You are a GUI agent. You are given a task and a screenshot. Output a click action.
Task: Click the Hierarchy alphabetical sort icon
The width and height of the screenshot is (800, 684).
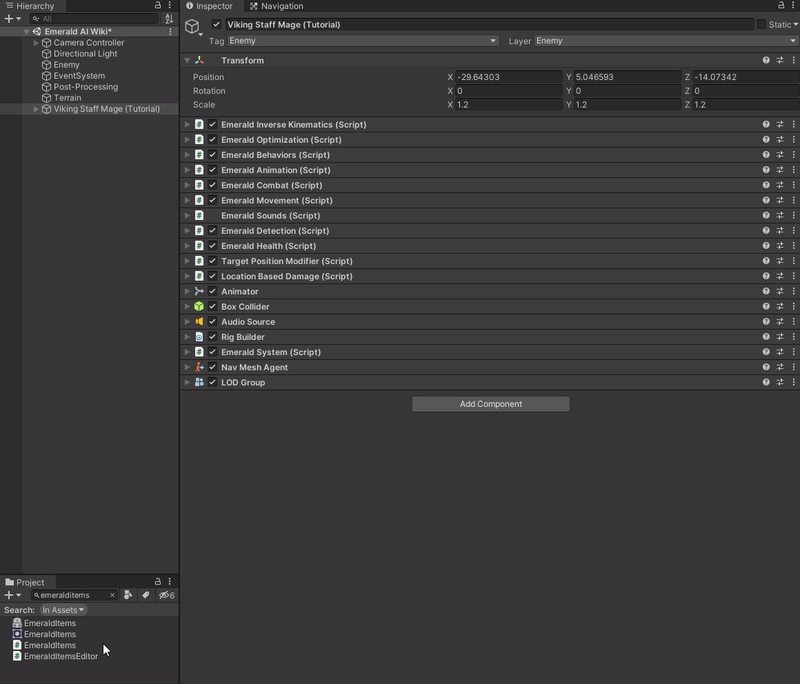pos(169,18)
